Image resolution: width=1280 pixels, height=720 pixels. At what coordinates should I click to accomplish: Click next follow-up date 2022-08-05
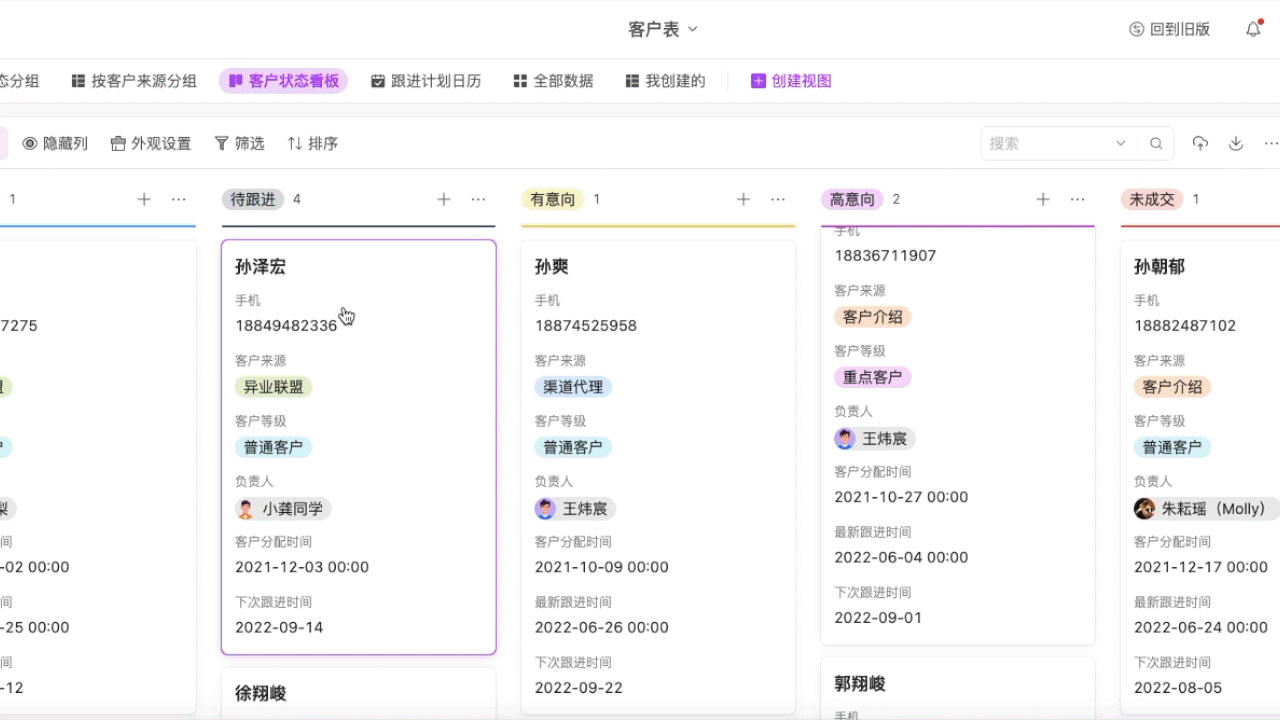point(1178,688)
